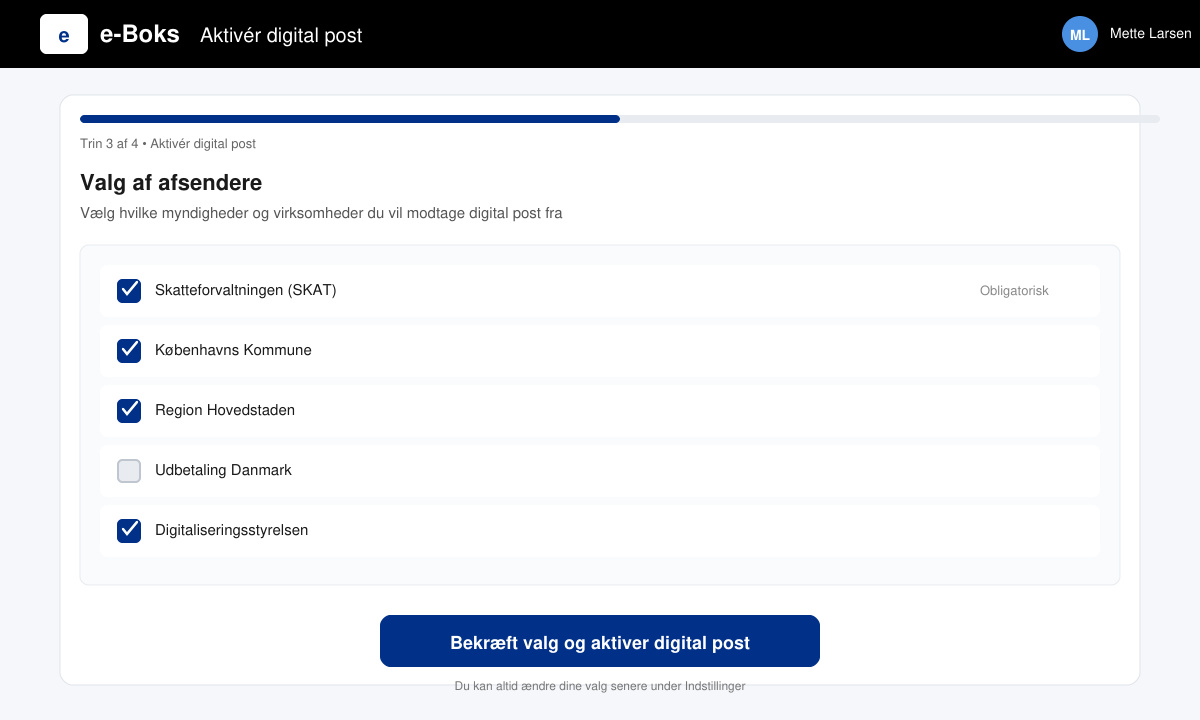Uncheck the Region Hovedstaden checkbox
The height and width of the screenshot is (720, 1200).
[x=129, y=411]
